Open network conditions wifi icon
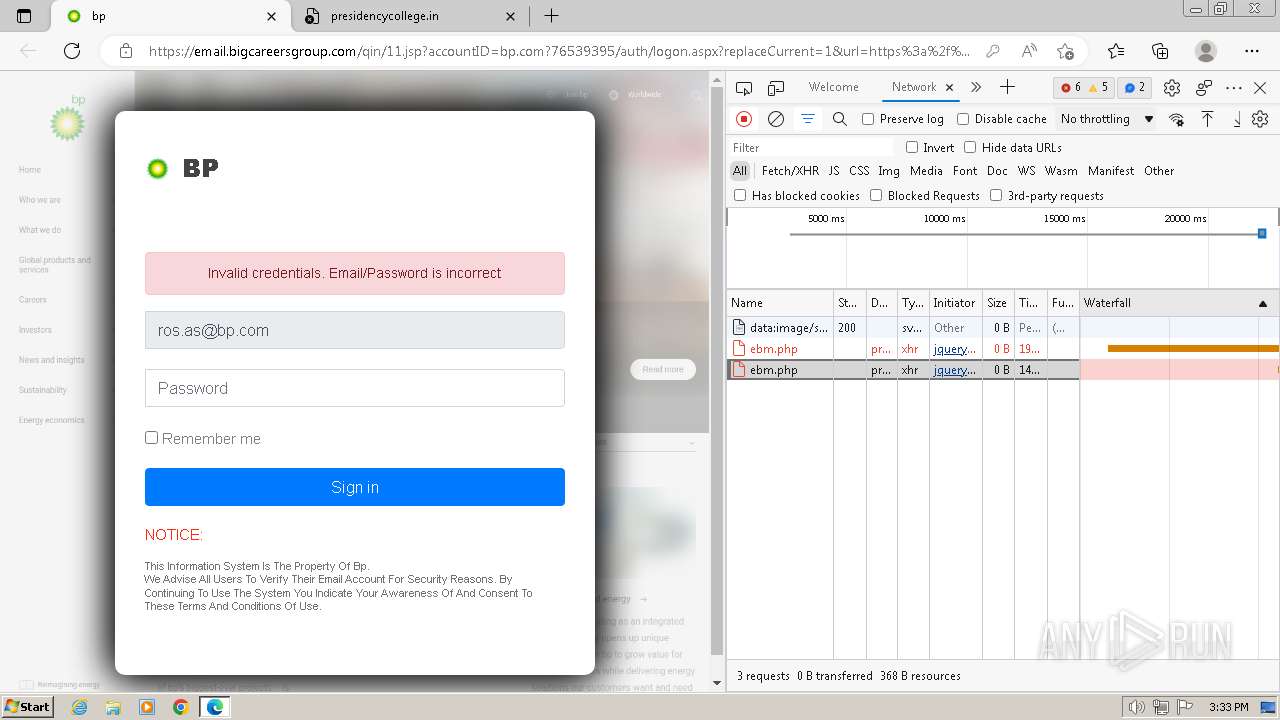 point(1177,119)
